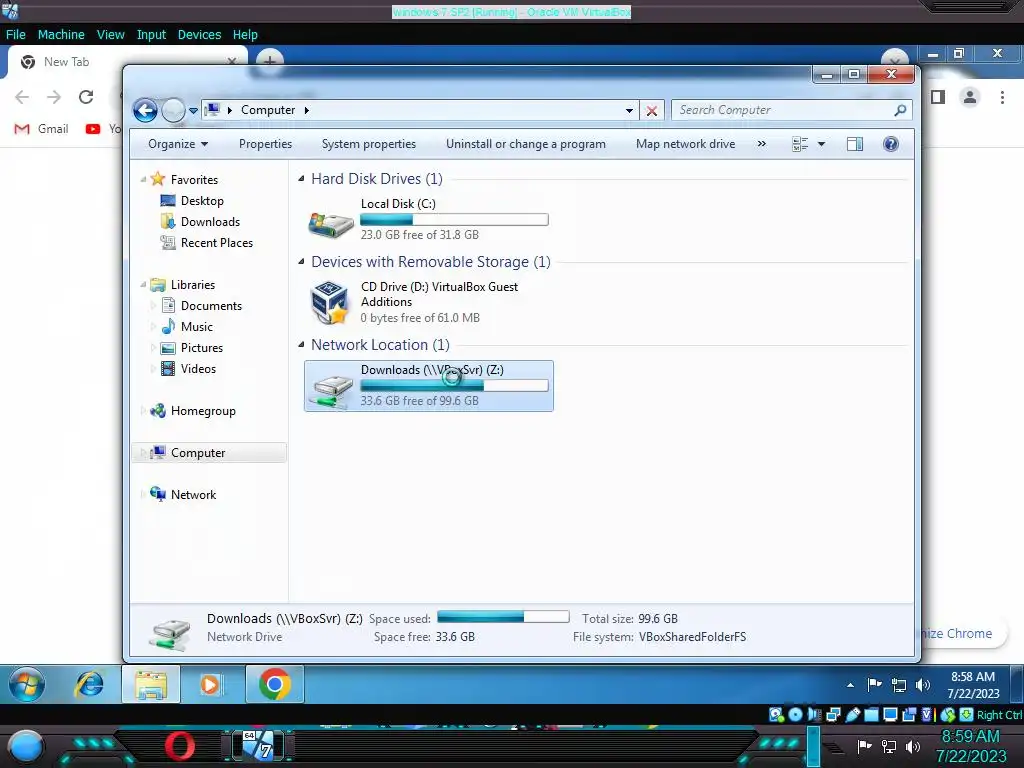The image size is (1024, 768).
Task: Select Music library
Action: click(x=197, y=327)
